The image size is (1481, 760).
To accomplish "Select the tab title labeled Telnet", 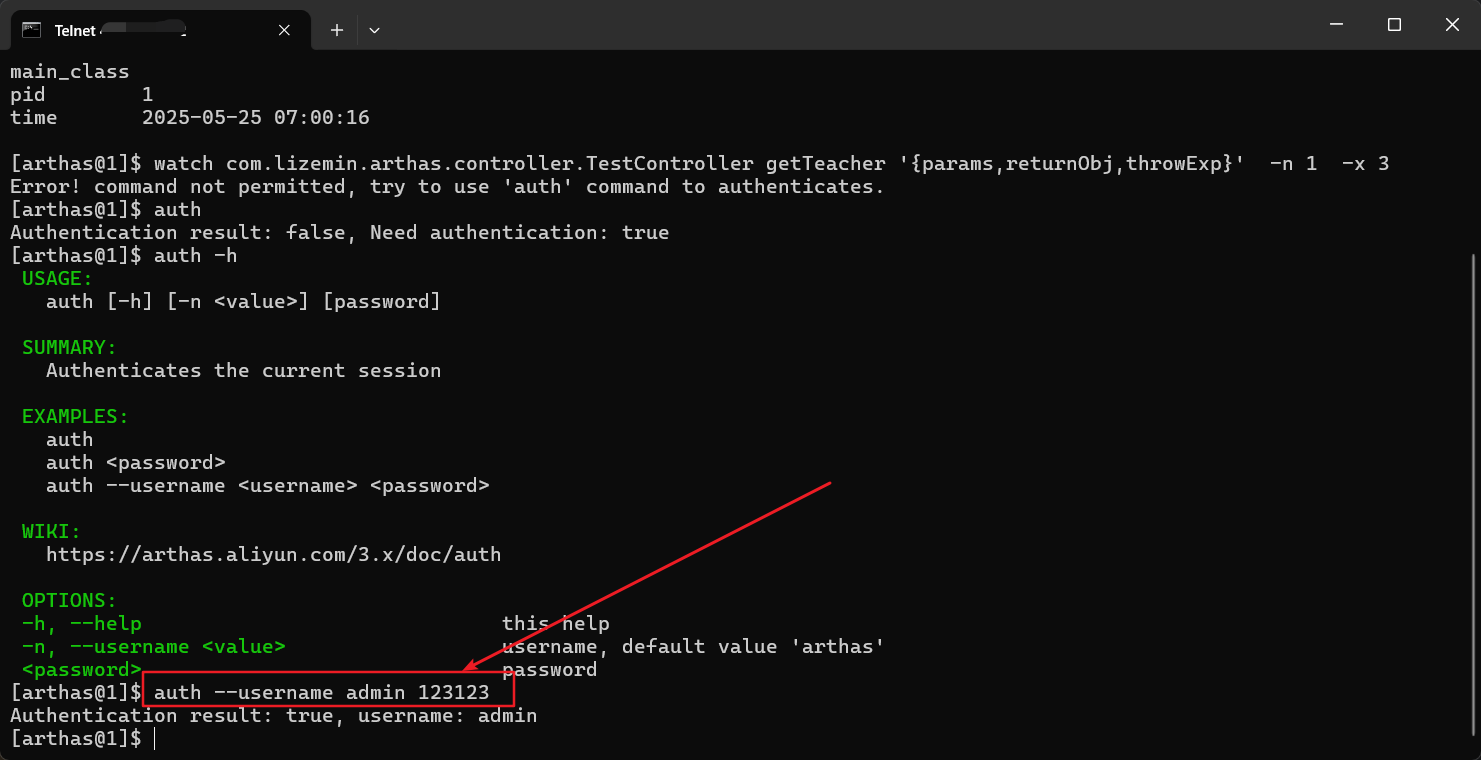I will pos(76,30).
